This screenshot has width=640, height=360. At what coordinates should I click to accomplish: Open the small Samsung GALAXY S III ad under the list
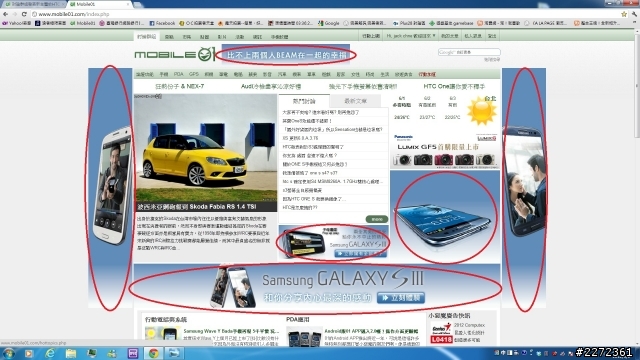tap(333, 242)
